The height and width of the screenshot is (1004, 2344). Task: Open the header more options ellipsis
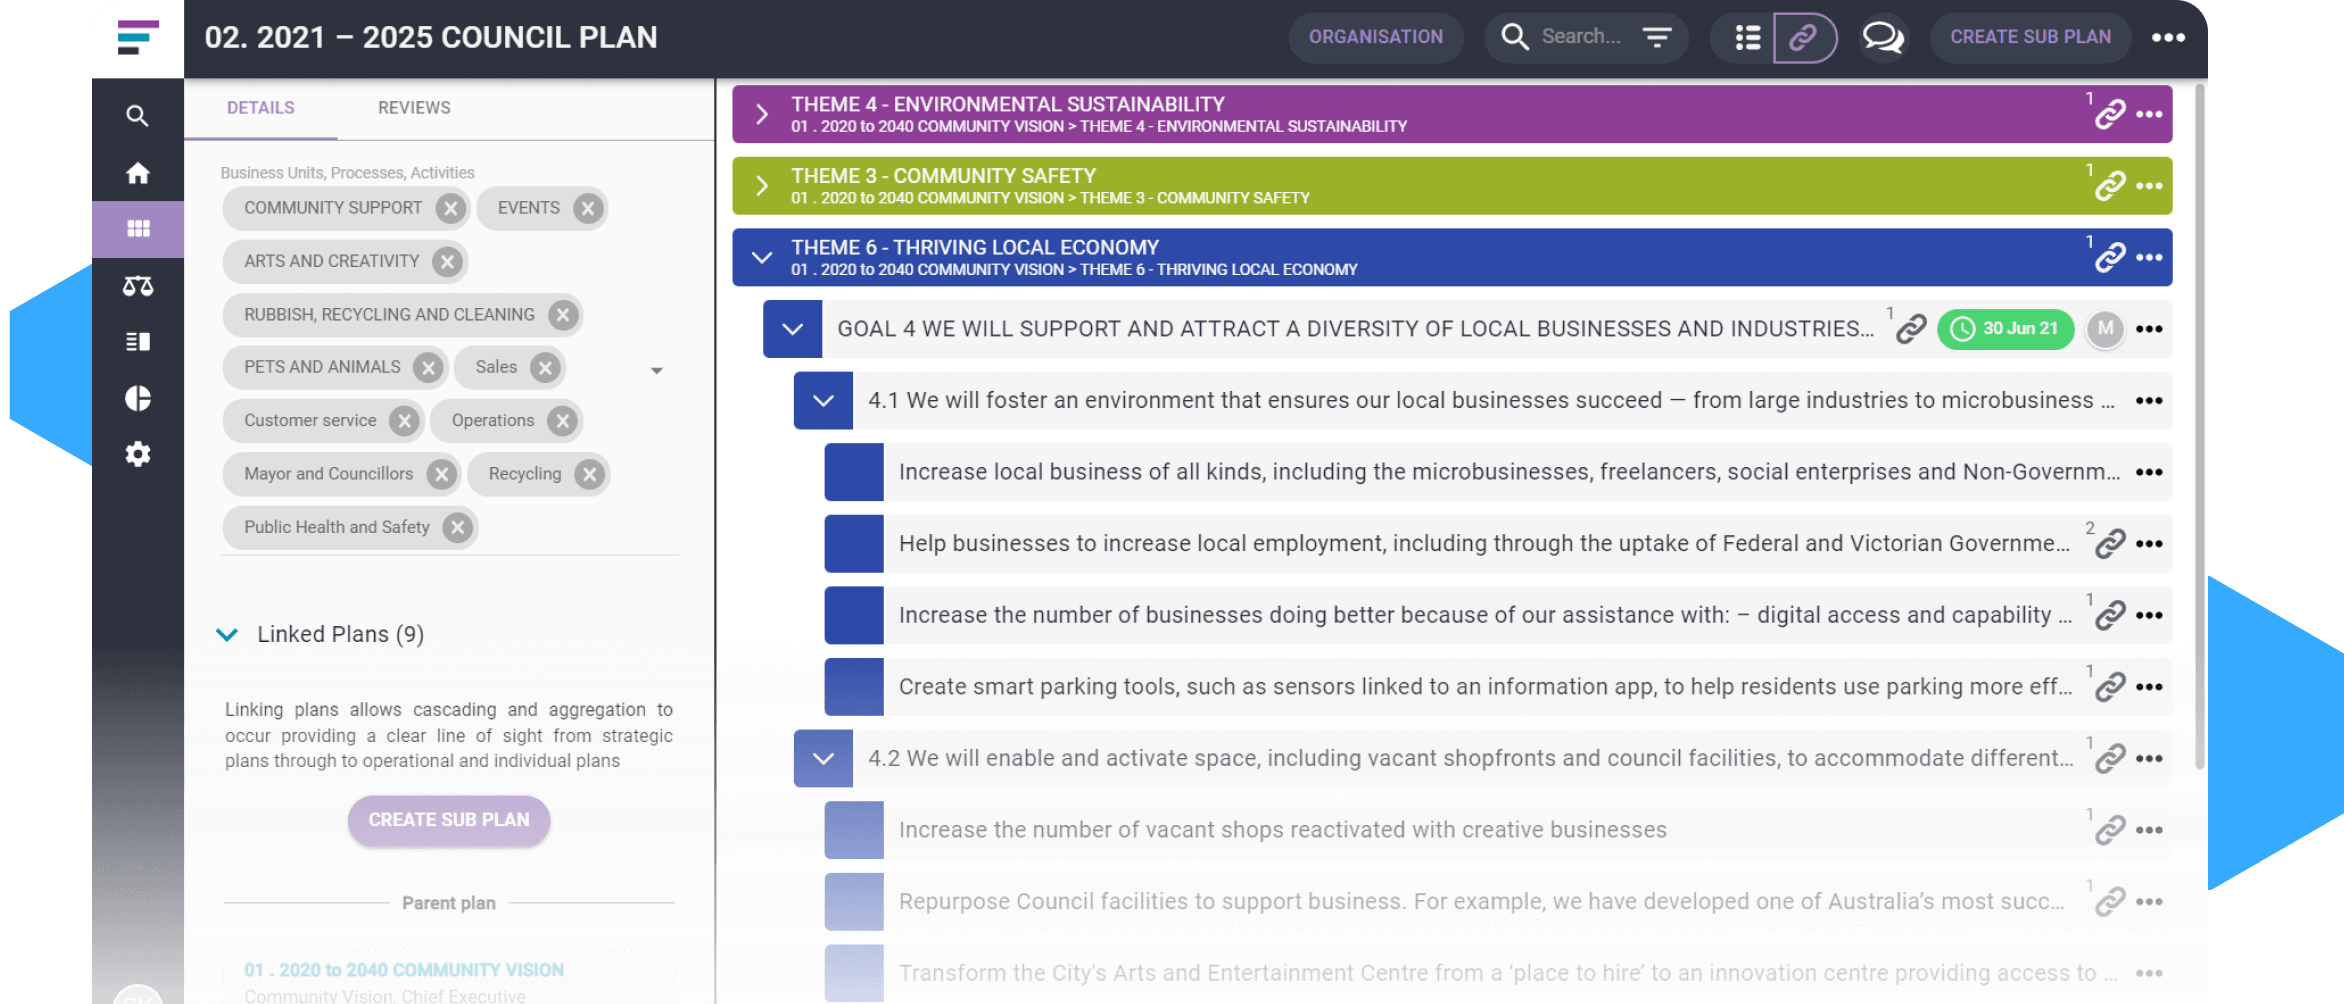(x=2168, y=38)
